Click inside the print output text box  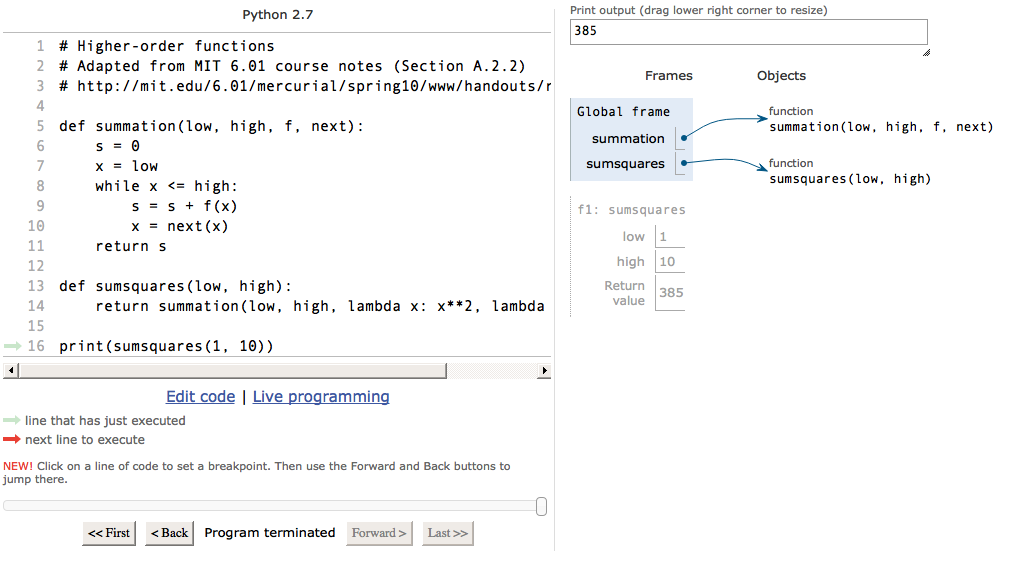point(749,32)
